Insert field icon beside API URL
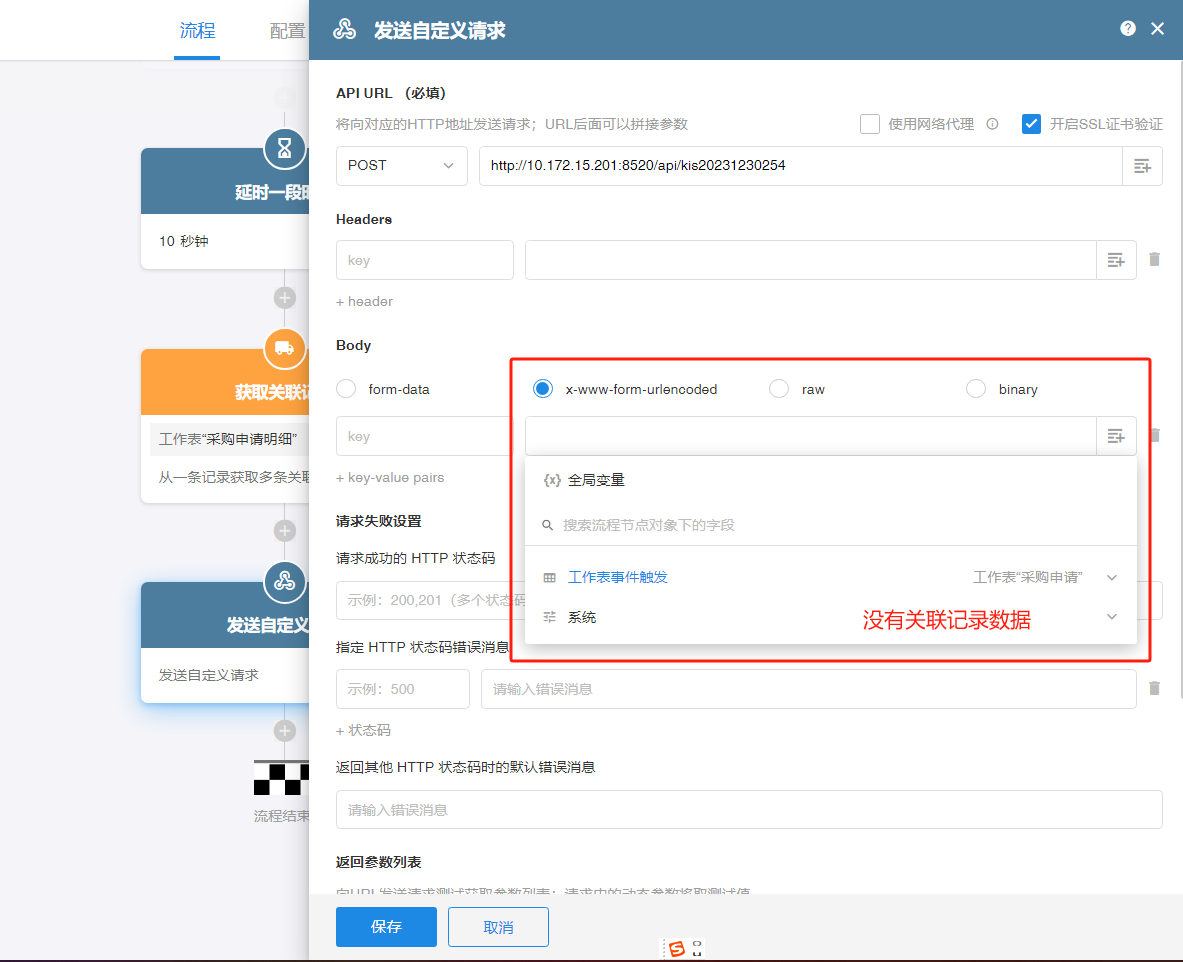This screenshot has height=962, width=1183. (x=1142, y=166)
